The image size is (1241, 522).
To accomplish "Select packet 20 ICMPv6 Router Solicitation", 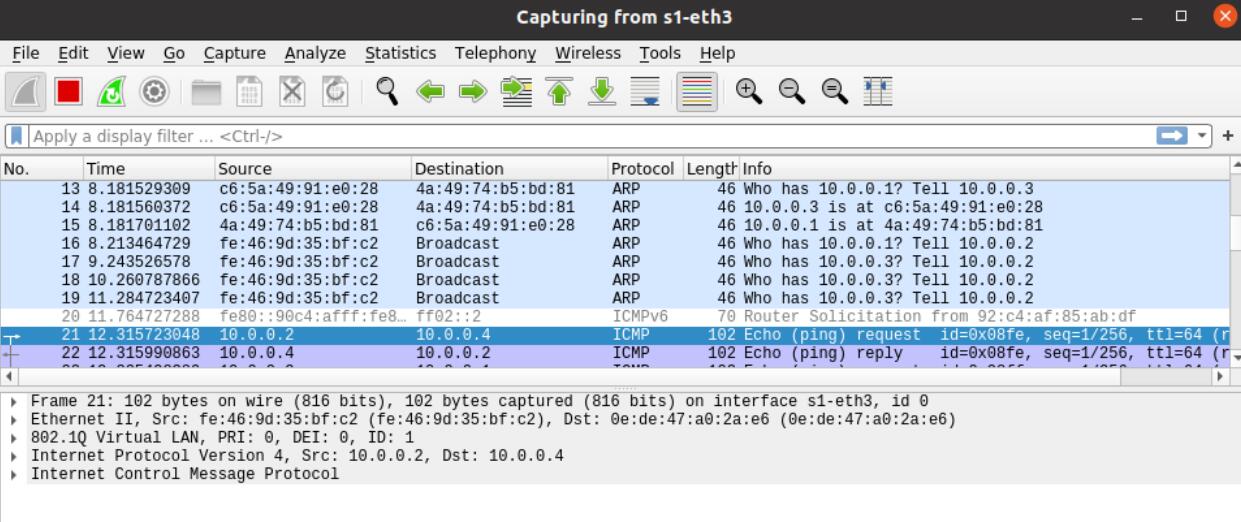I will tap(614, 316).
